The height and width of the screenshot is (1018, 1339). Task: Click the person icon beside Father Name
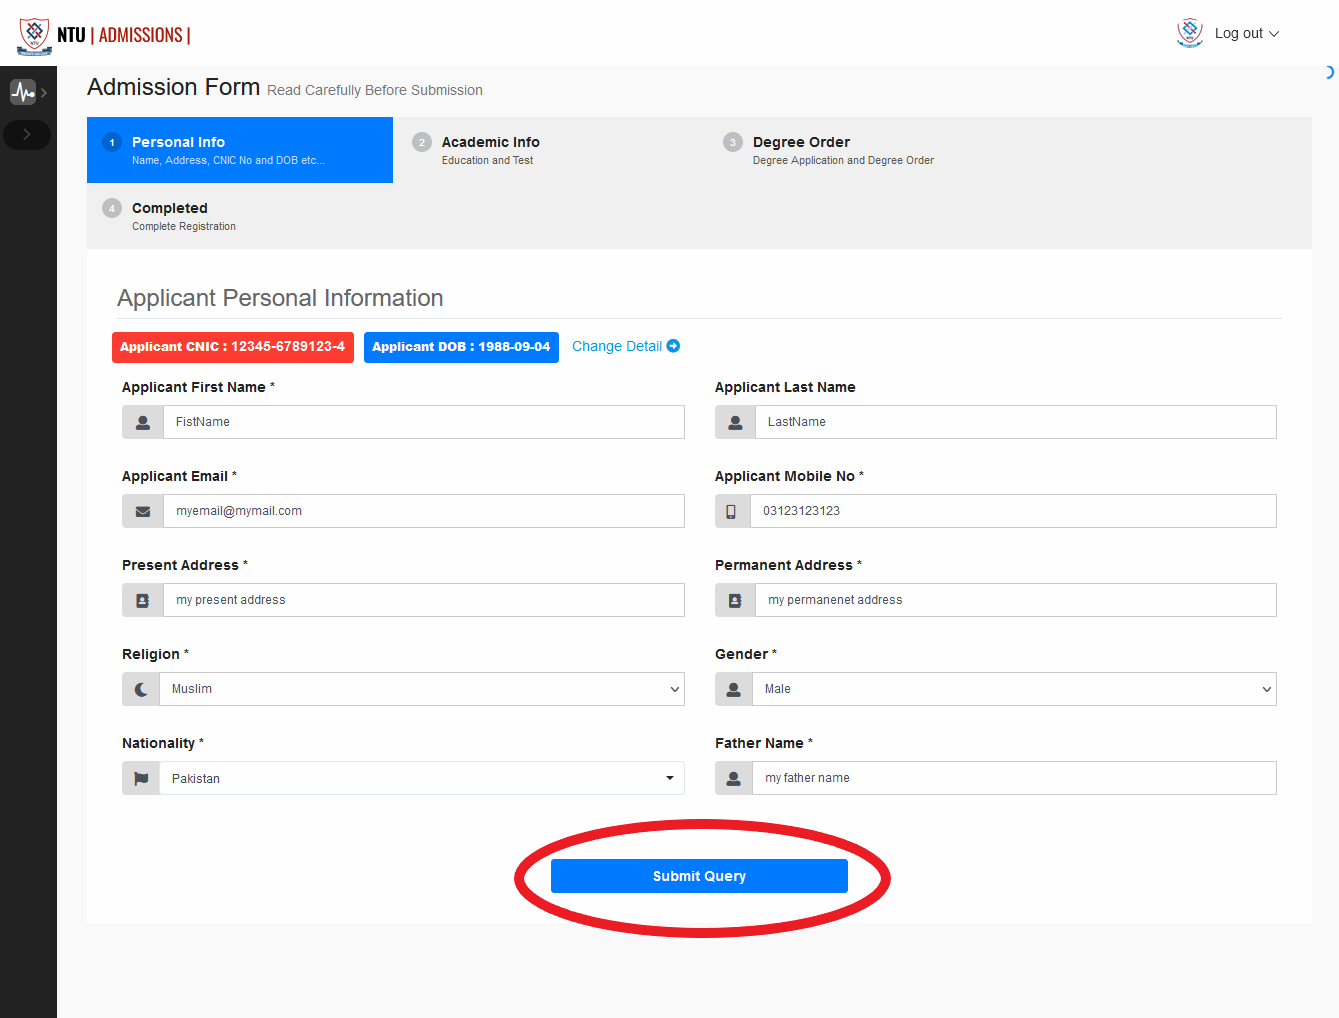tap(733, 778)
